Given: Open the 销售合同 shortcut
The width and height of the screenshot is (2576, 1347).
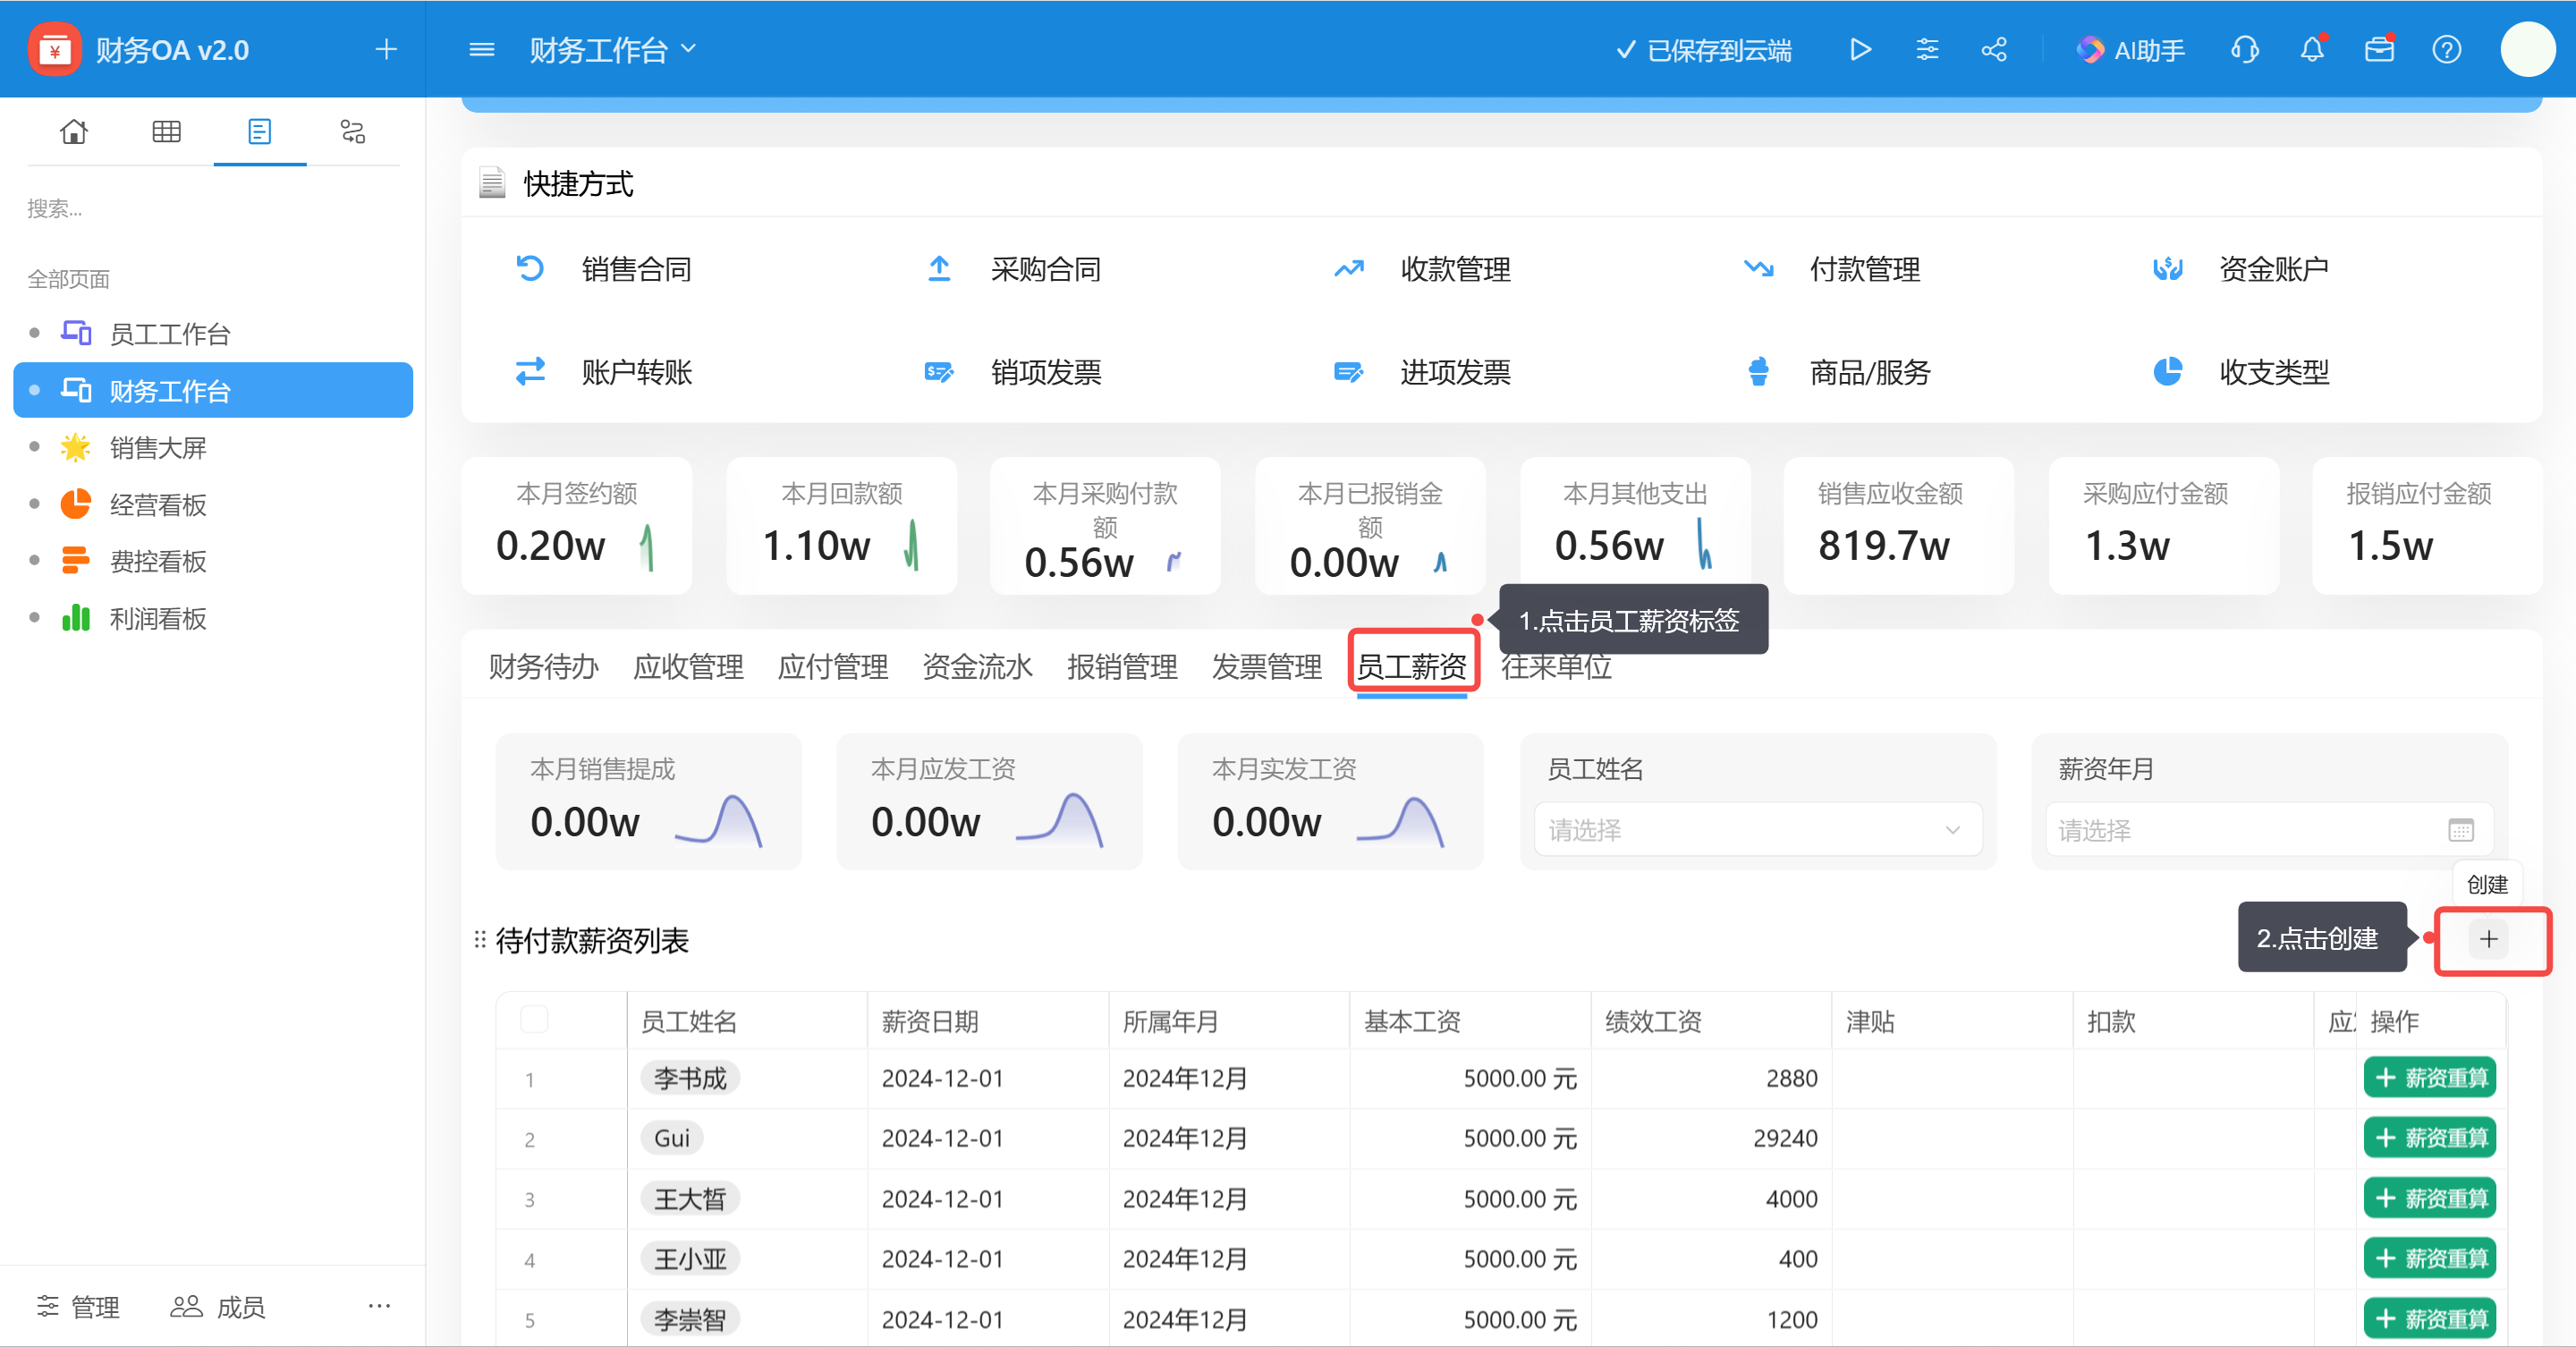Looking at the screenshot, I should coord(604,268).
